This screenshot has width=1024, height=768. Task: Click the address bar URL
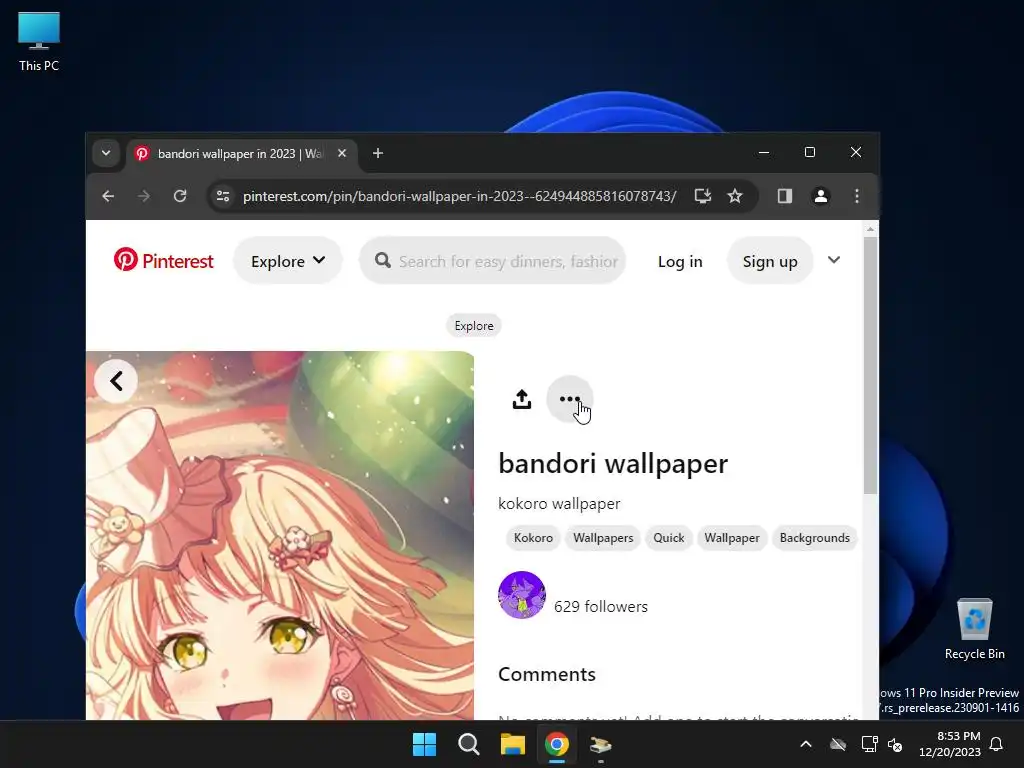[459, 196]
